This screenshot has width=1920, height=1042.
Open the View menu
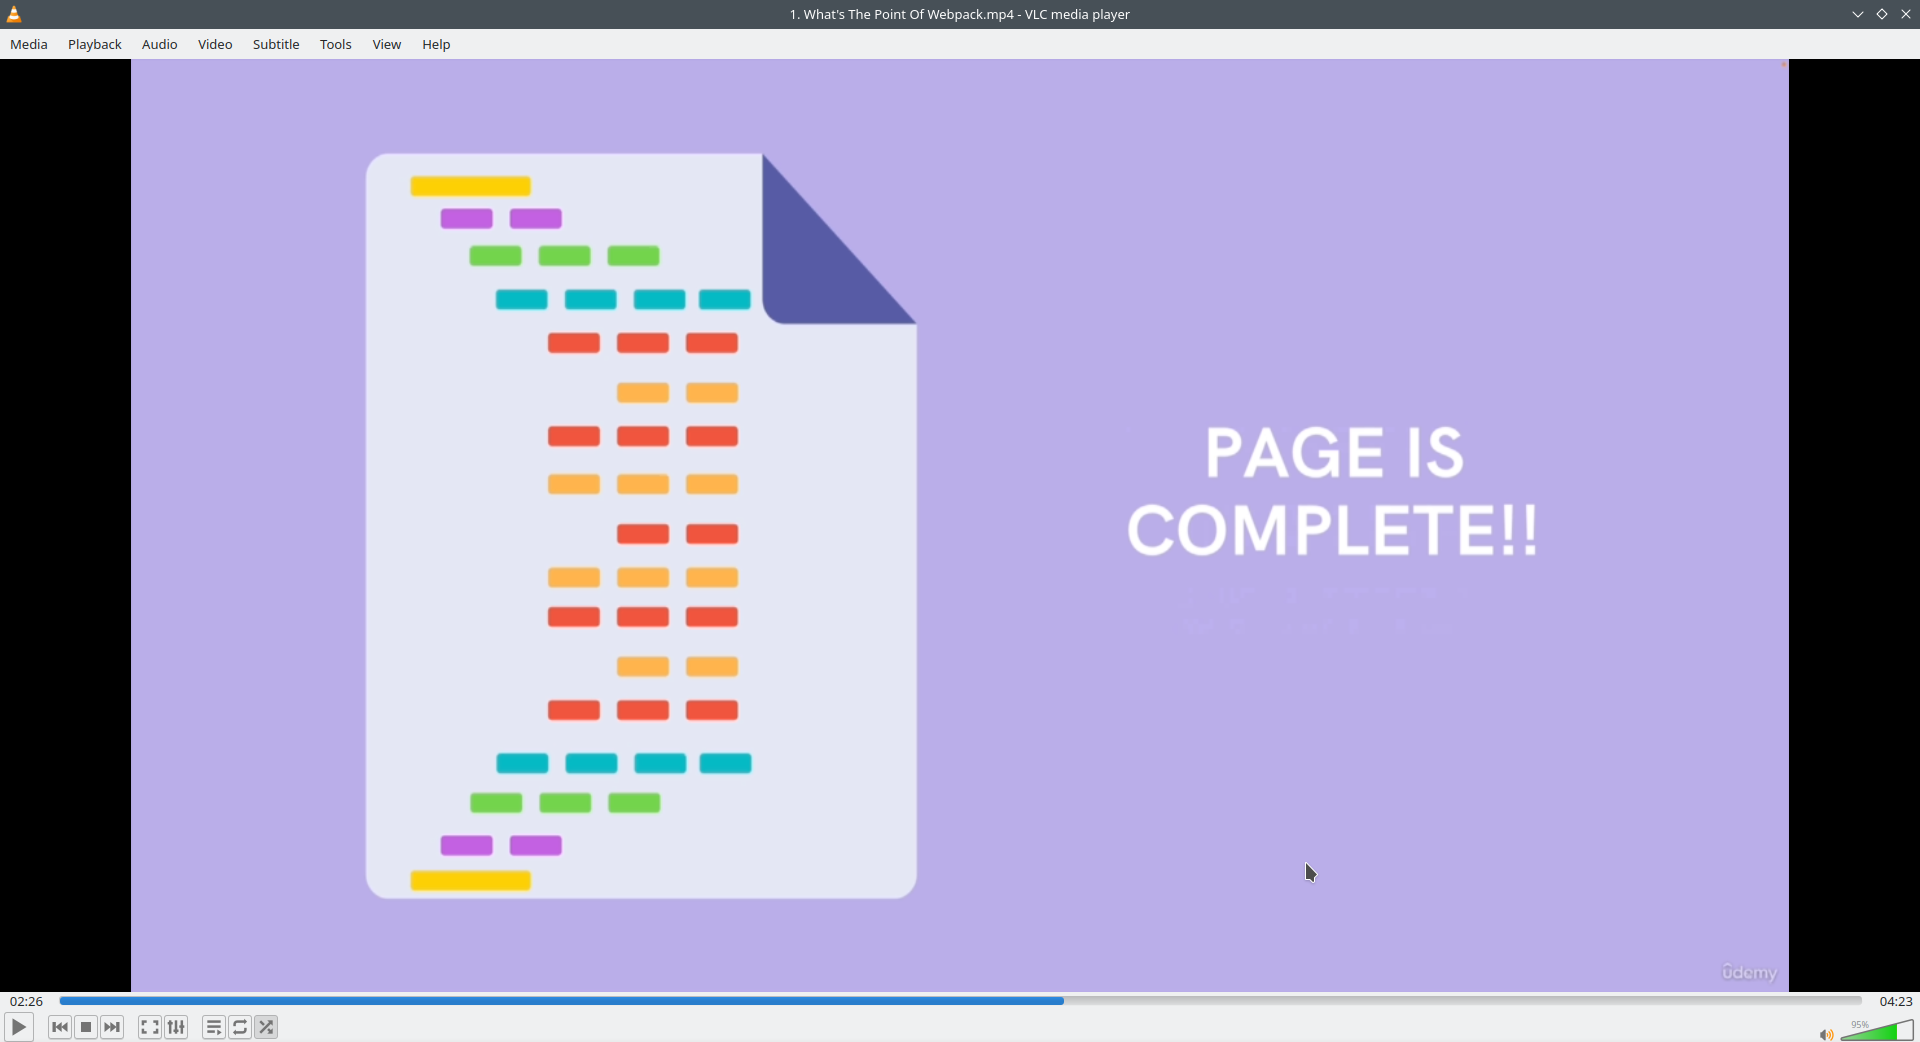coord(388,45)
